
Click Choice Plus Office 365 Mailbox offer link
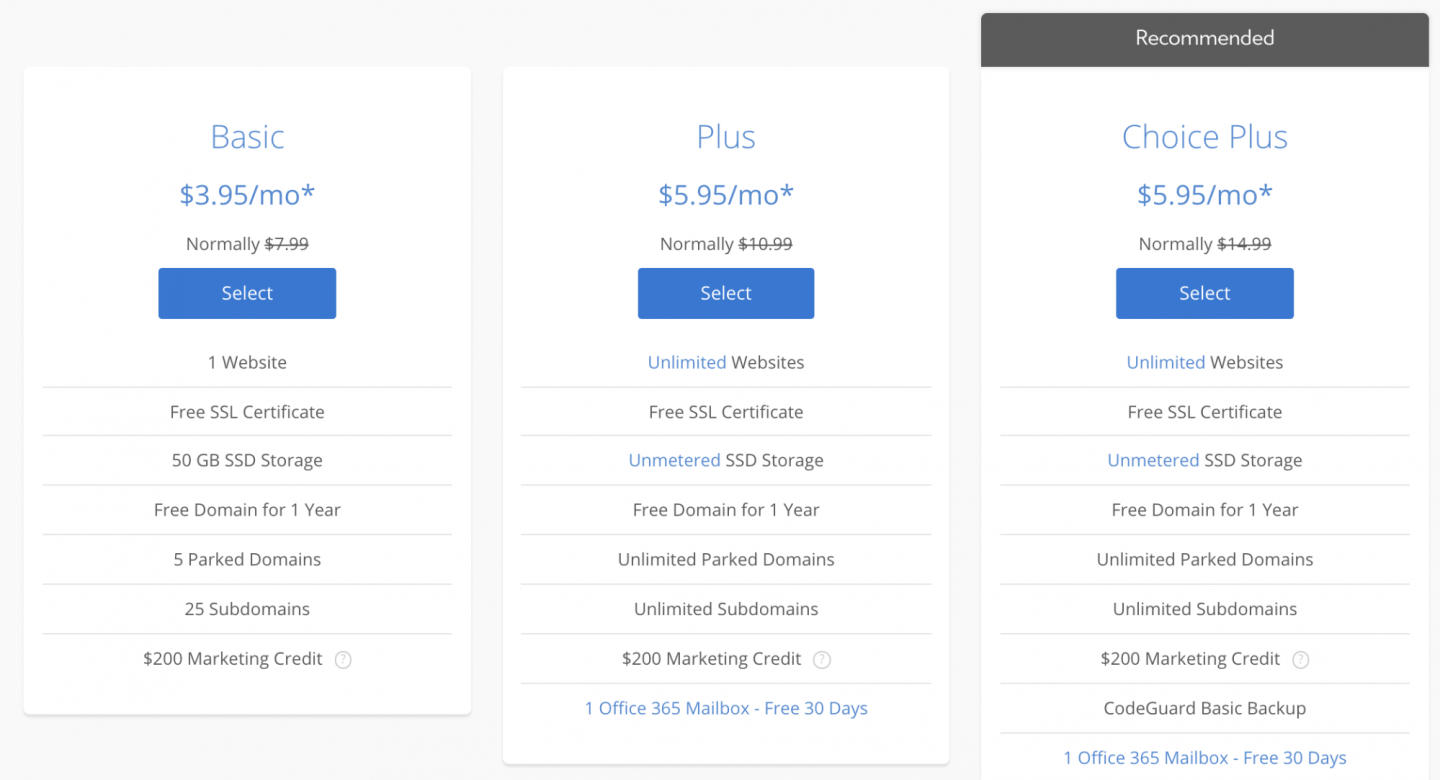(x=1205, y=758)
